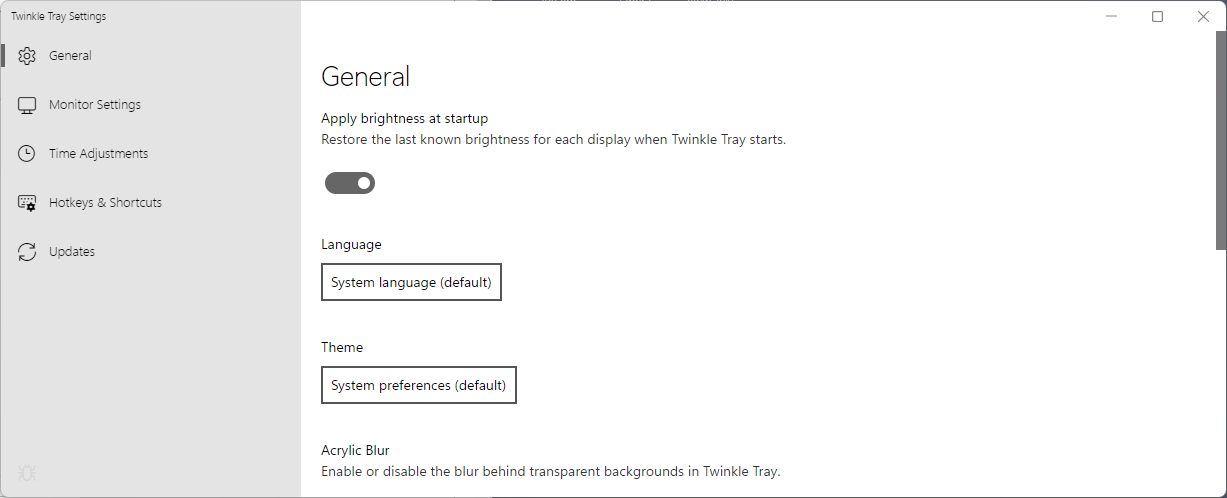
Task: Click the General gear icon in sidebar
Action: [27, 56]
